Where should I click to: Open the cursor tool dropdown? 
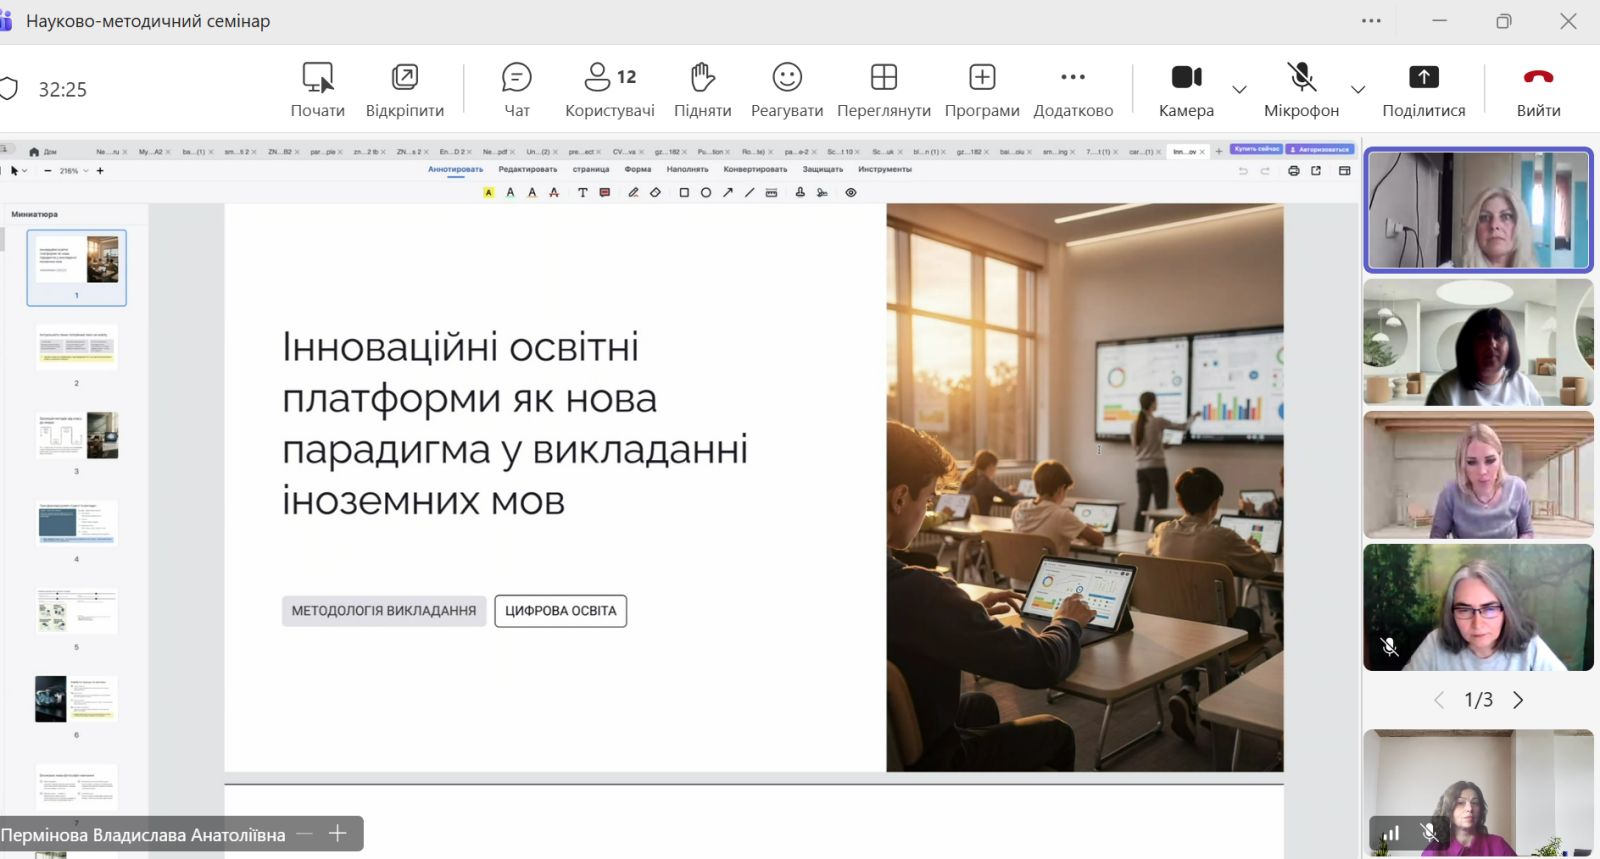tap(18, 171)
